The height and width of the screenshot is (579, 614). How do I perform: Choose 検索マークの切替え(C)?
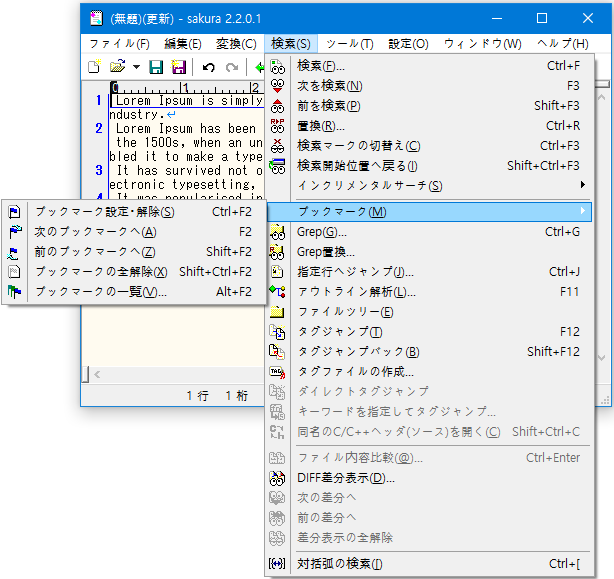click(x=430, y=146)
